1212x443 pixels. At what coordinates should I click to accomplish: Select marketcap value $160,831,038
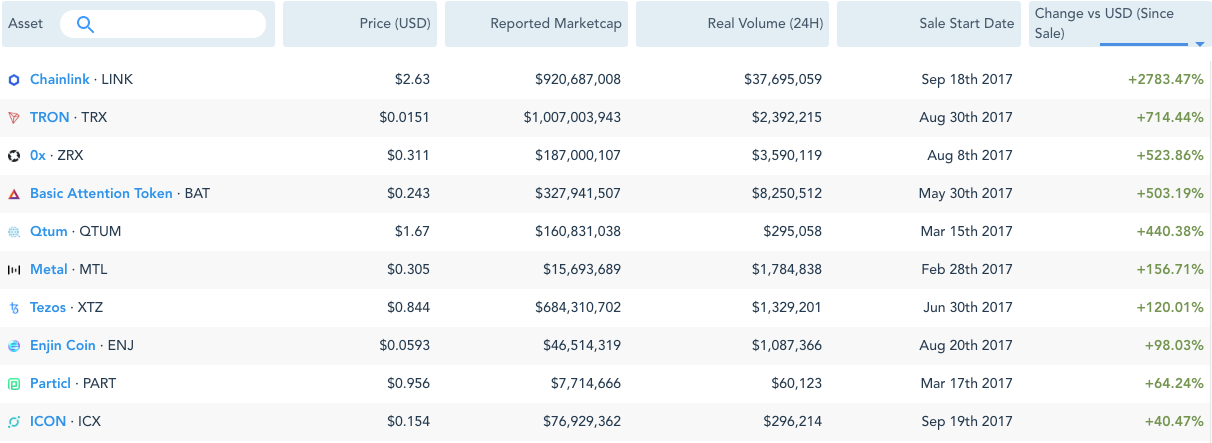tap(578, 232)
